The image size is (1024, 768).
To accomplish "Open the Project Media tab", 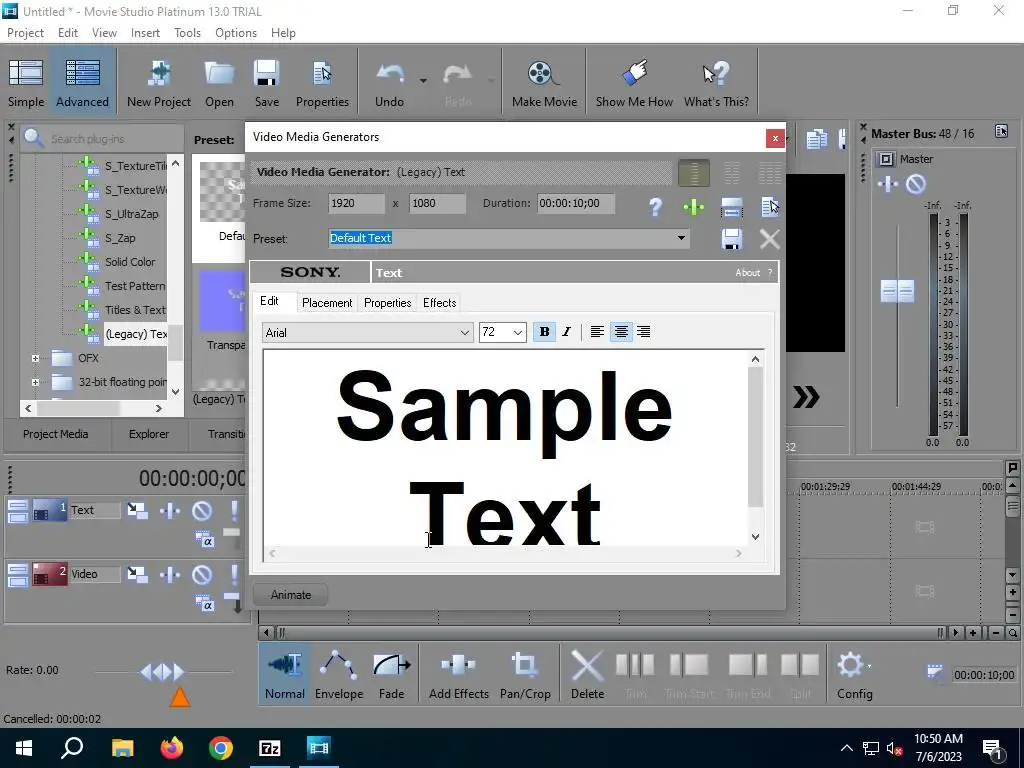I will (x=56, y=434).
